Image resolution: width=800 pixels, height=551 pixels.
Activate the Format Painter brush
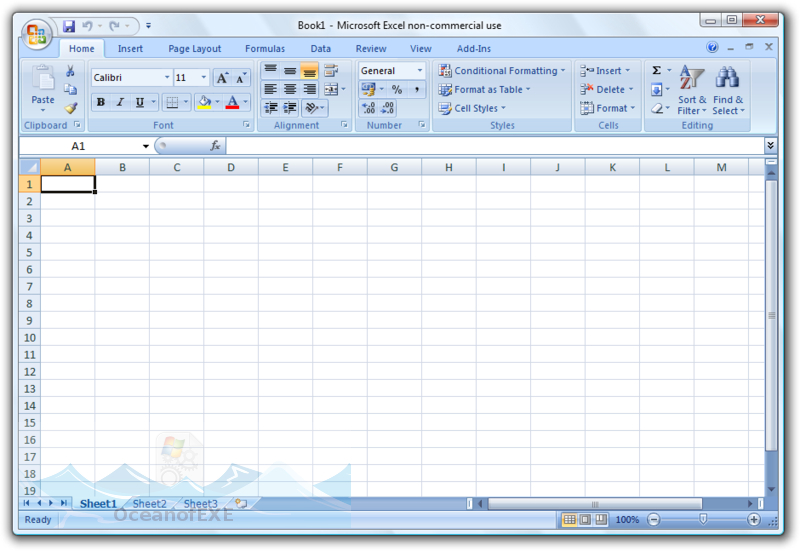70,108
